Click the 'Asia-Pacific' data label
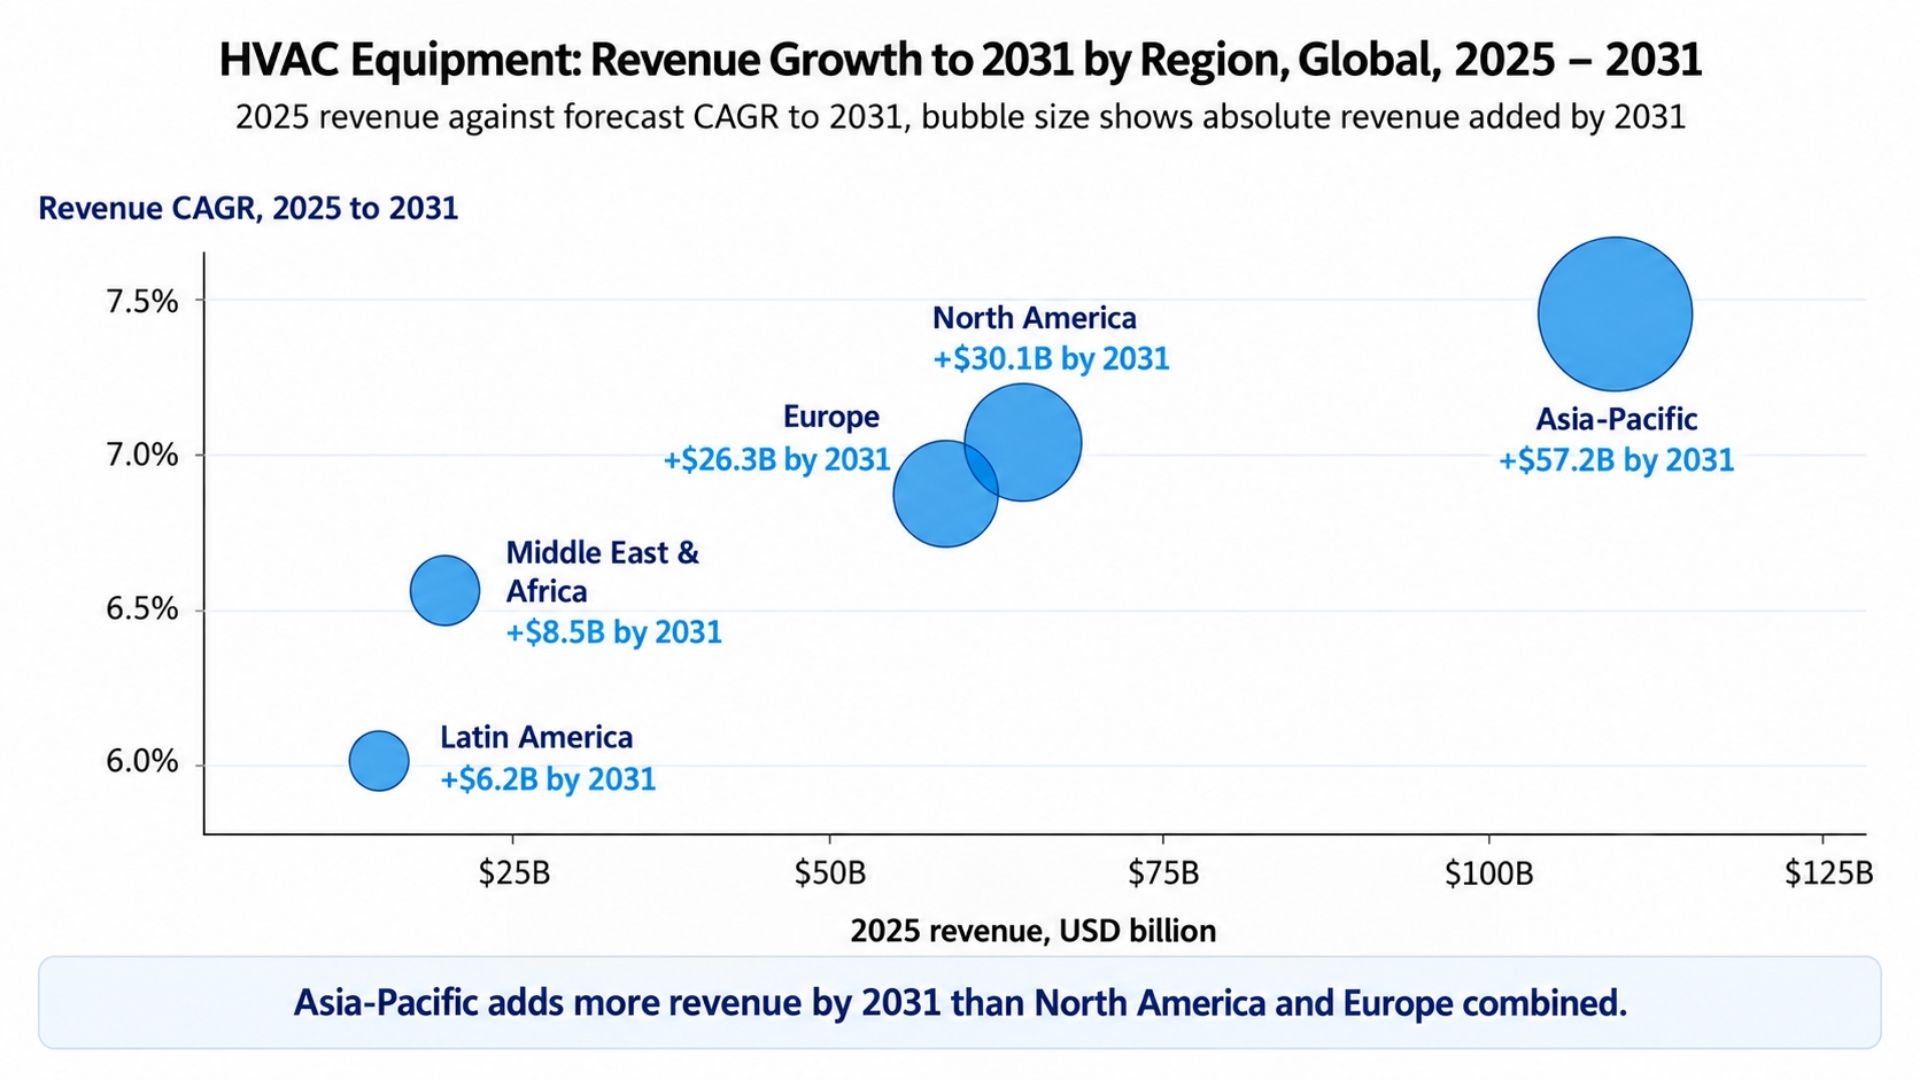Screen dimensions: 1920x1080 click(x=1617, y=419)
